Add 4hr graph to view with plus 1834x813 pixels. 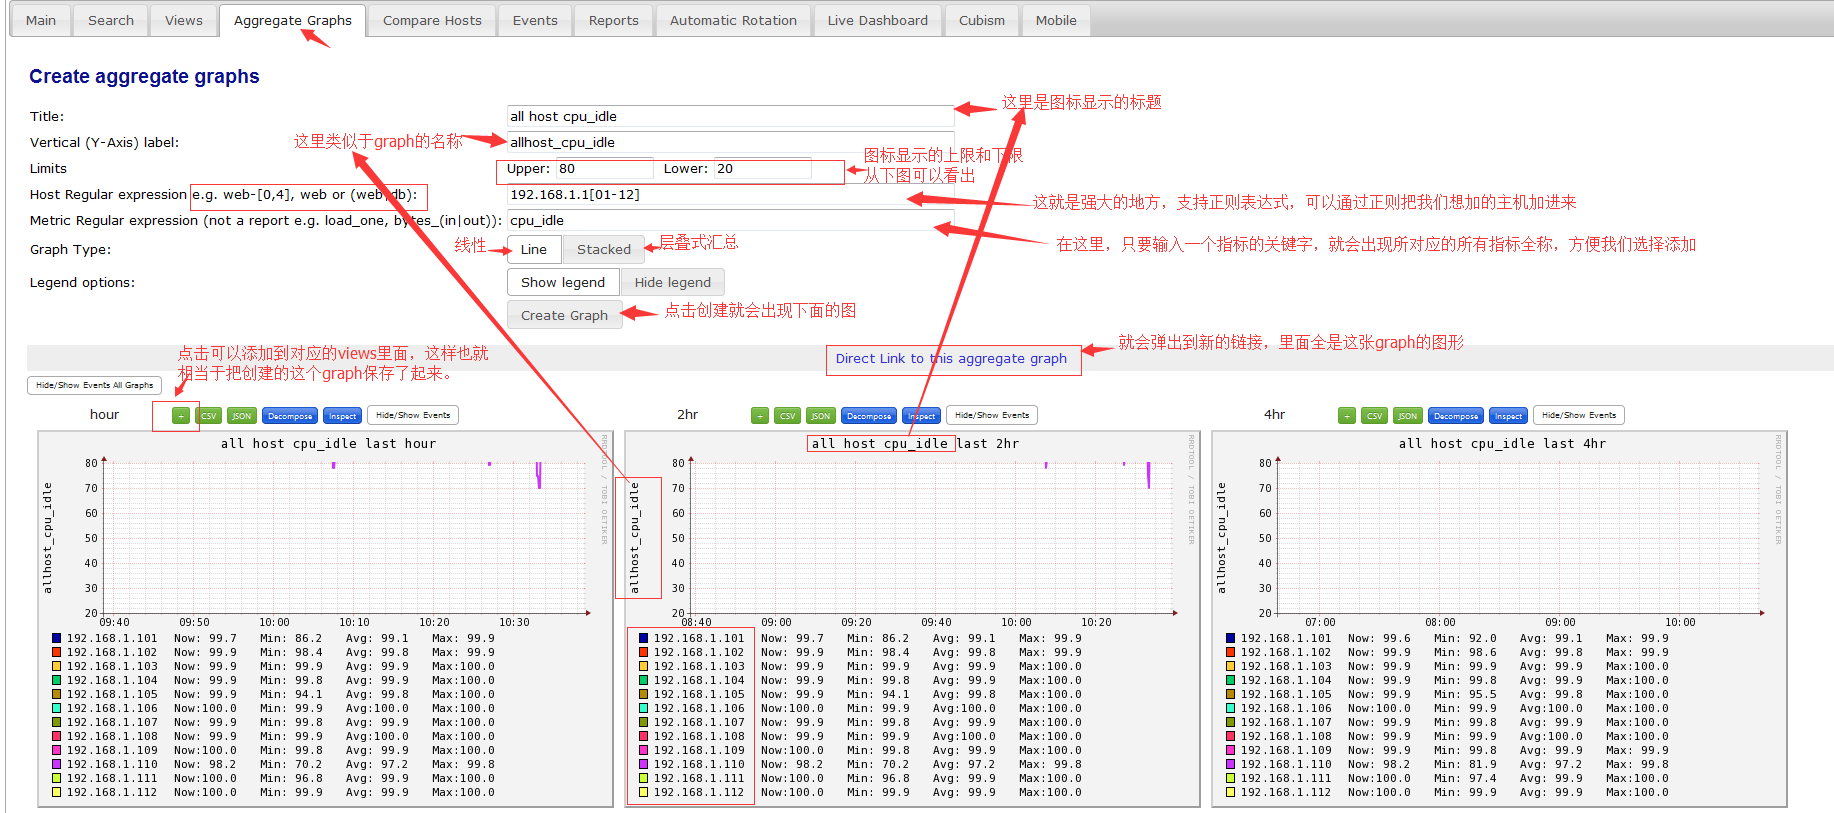[x=1347, y=416]
